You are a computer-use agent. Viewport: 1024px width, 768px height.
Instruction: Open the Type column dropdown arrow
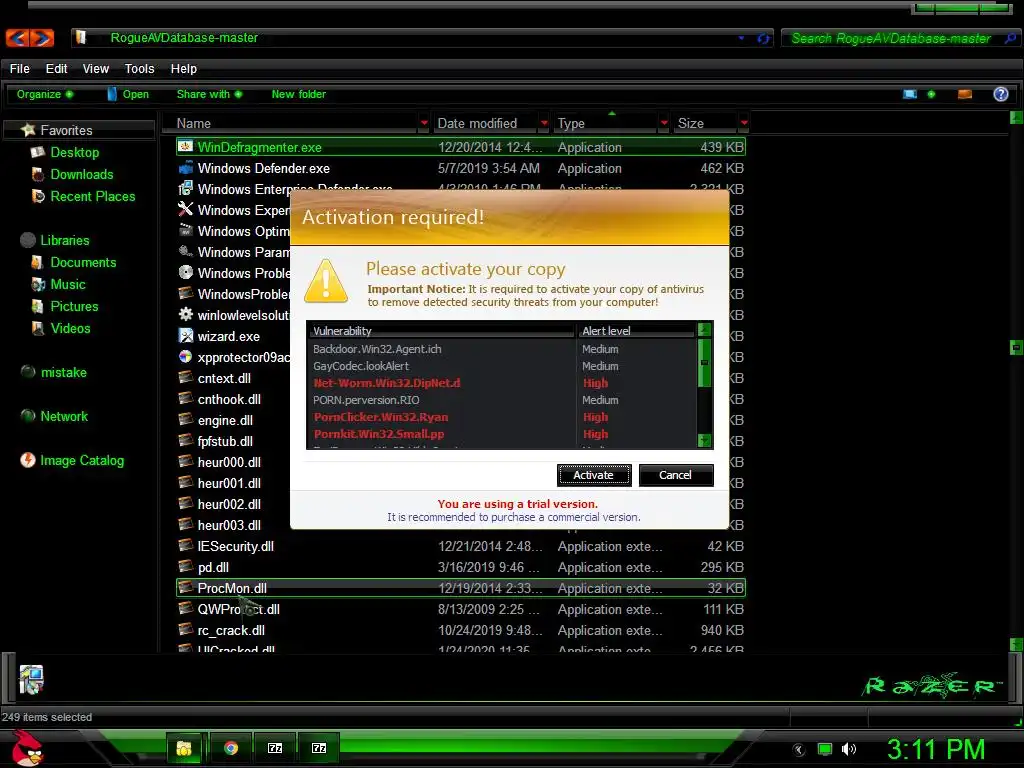(664, 123)
